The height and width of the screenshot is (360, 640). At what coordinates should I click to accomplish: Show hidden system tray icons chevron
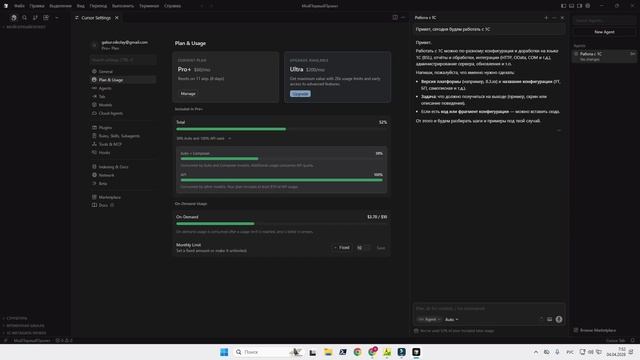pos(536,352)
